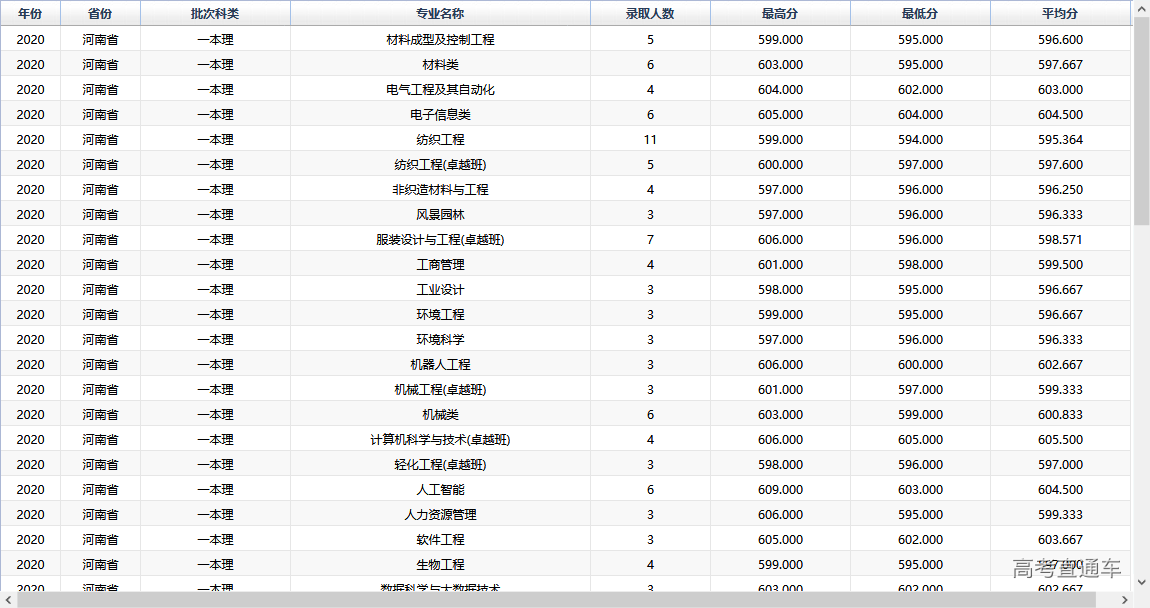Screen dimensions: 1150x608
Task: Select the 机器人工程 row
Action: (x=440, y=365)
